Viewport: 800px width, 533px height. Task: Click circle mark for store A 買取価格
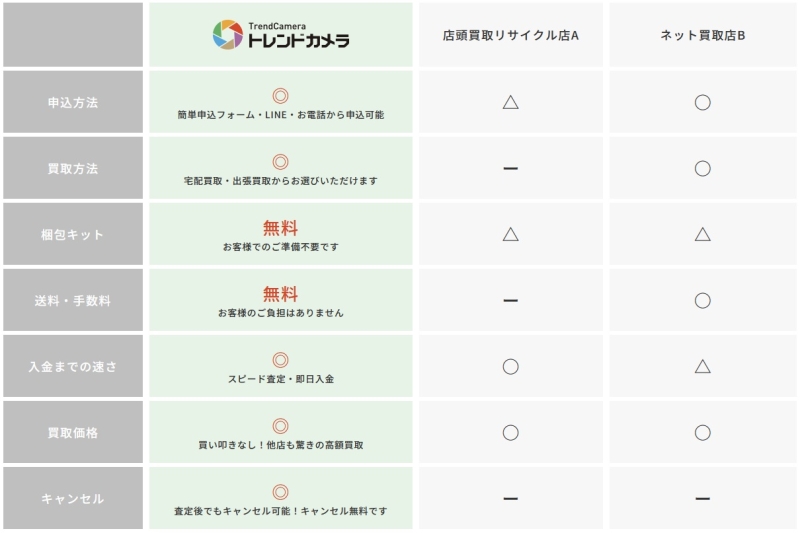click(510, 432)
